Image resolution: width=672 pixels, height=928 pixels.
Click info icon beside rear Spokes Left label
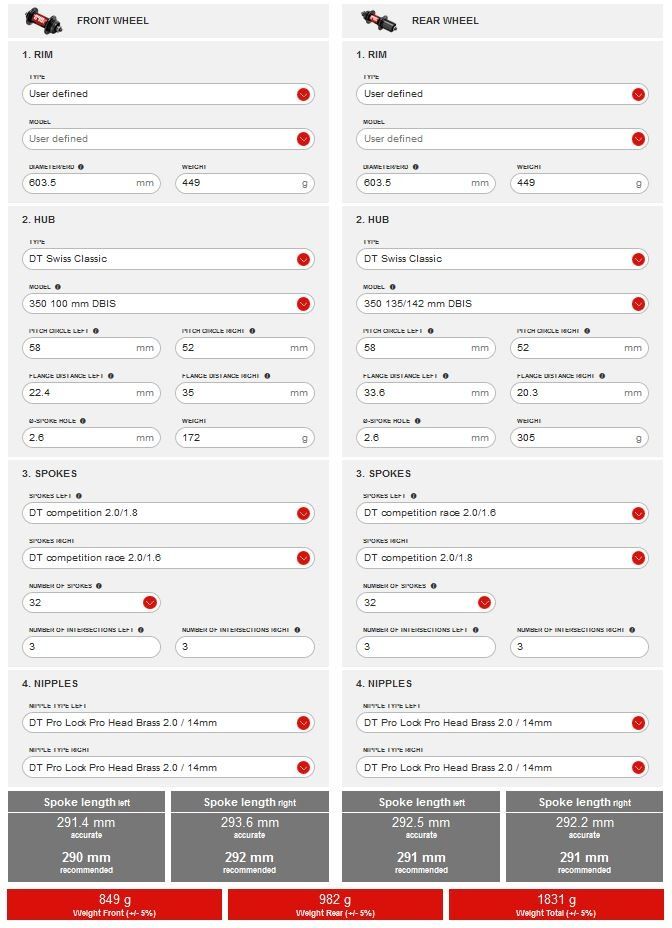point(413,496)
